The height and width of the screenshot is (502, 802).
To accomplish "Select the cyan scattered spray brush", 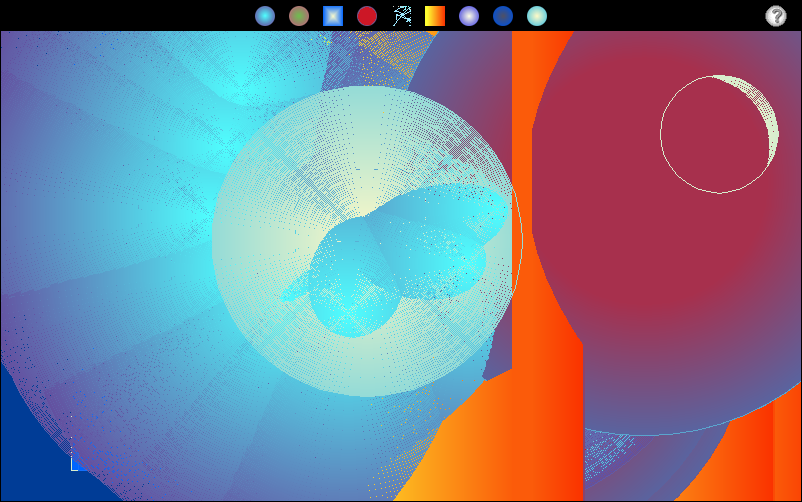I will (x=402, y=16).
